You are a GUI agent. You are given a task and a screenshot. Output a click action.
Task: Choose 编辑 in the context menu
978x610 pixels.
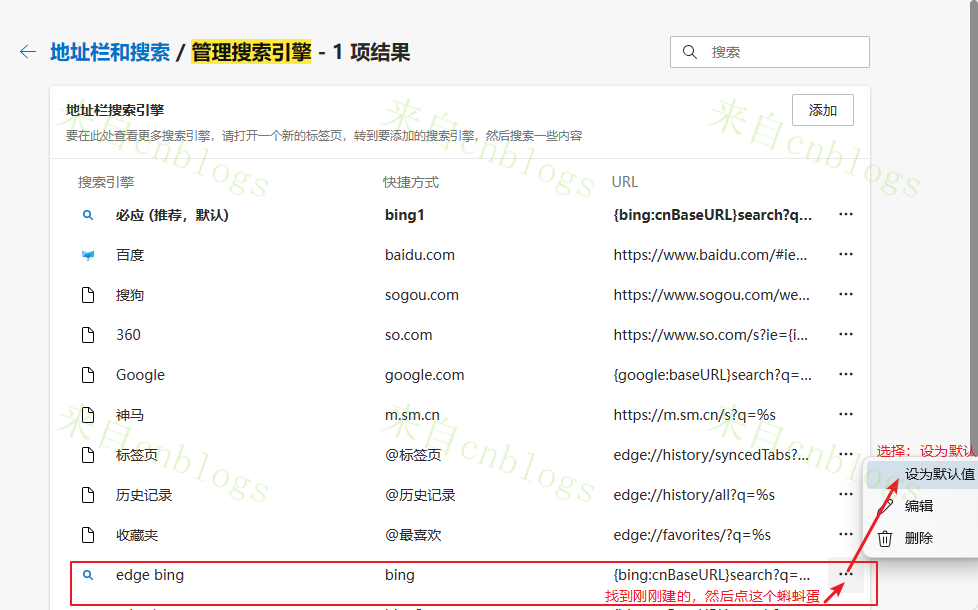tap(919, 506)
